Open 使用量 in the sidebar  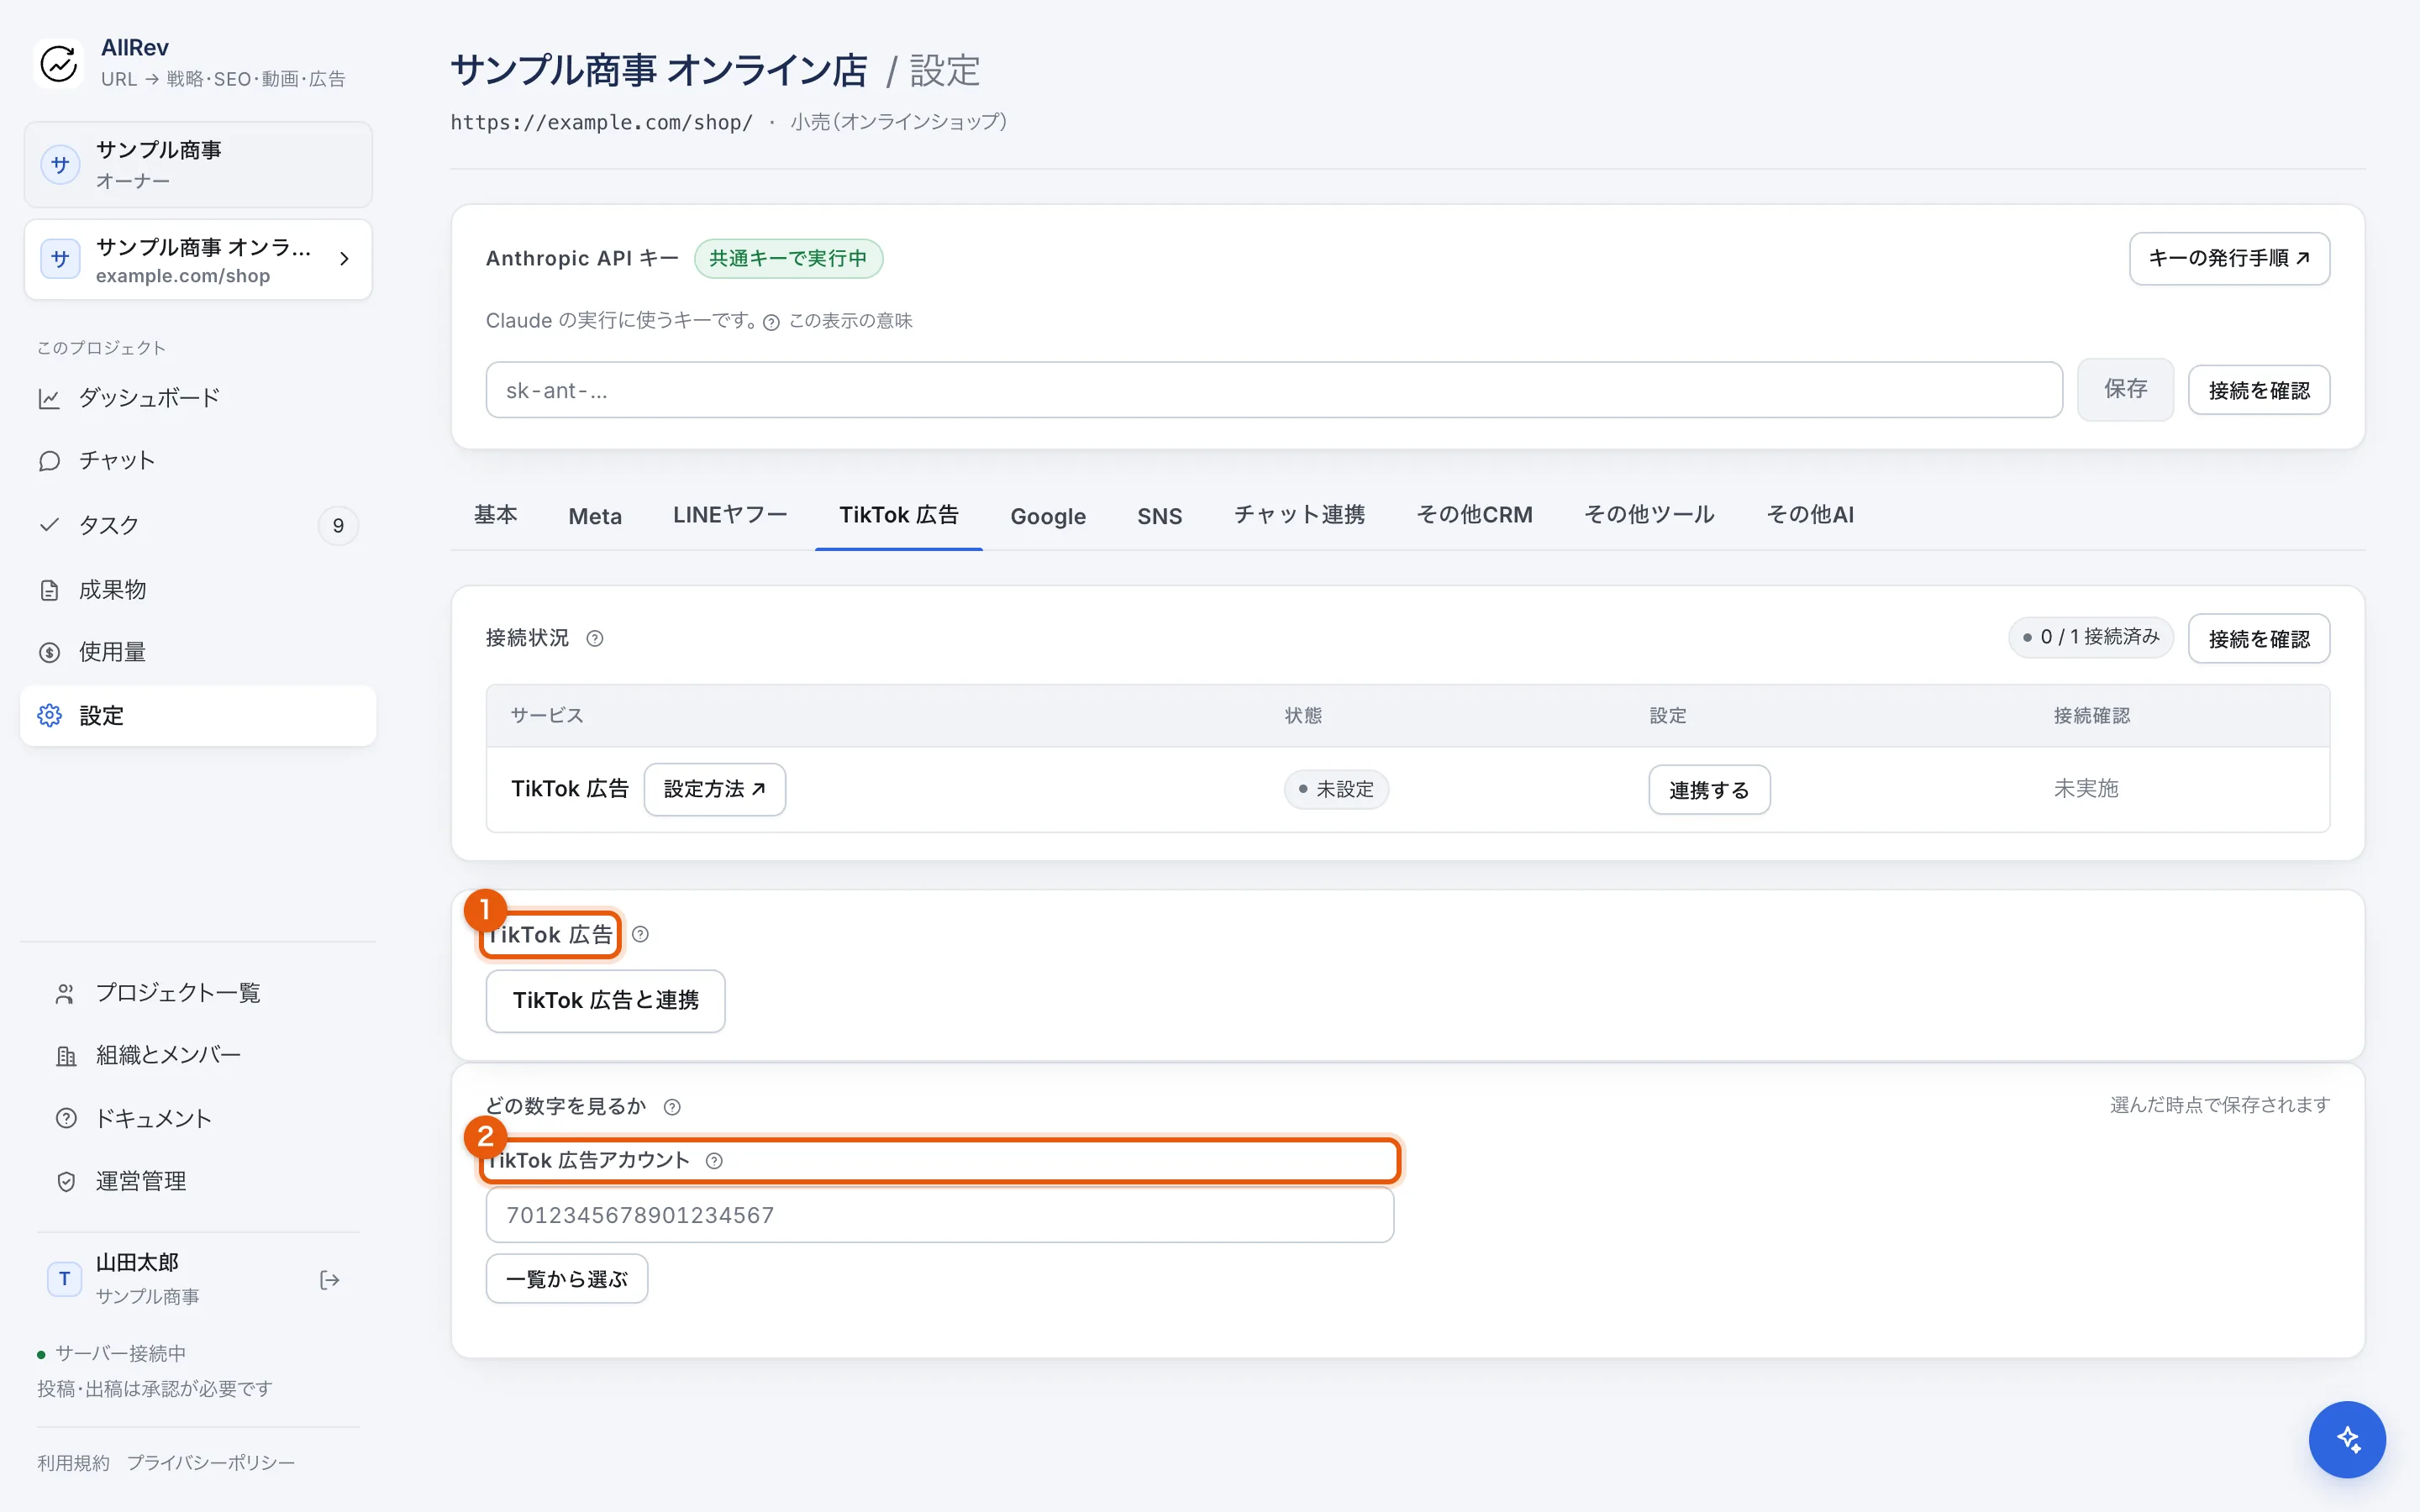(x=198, y=652)
